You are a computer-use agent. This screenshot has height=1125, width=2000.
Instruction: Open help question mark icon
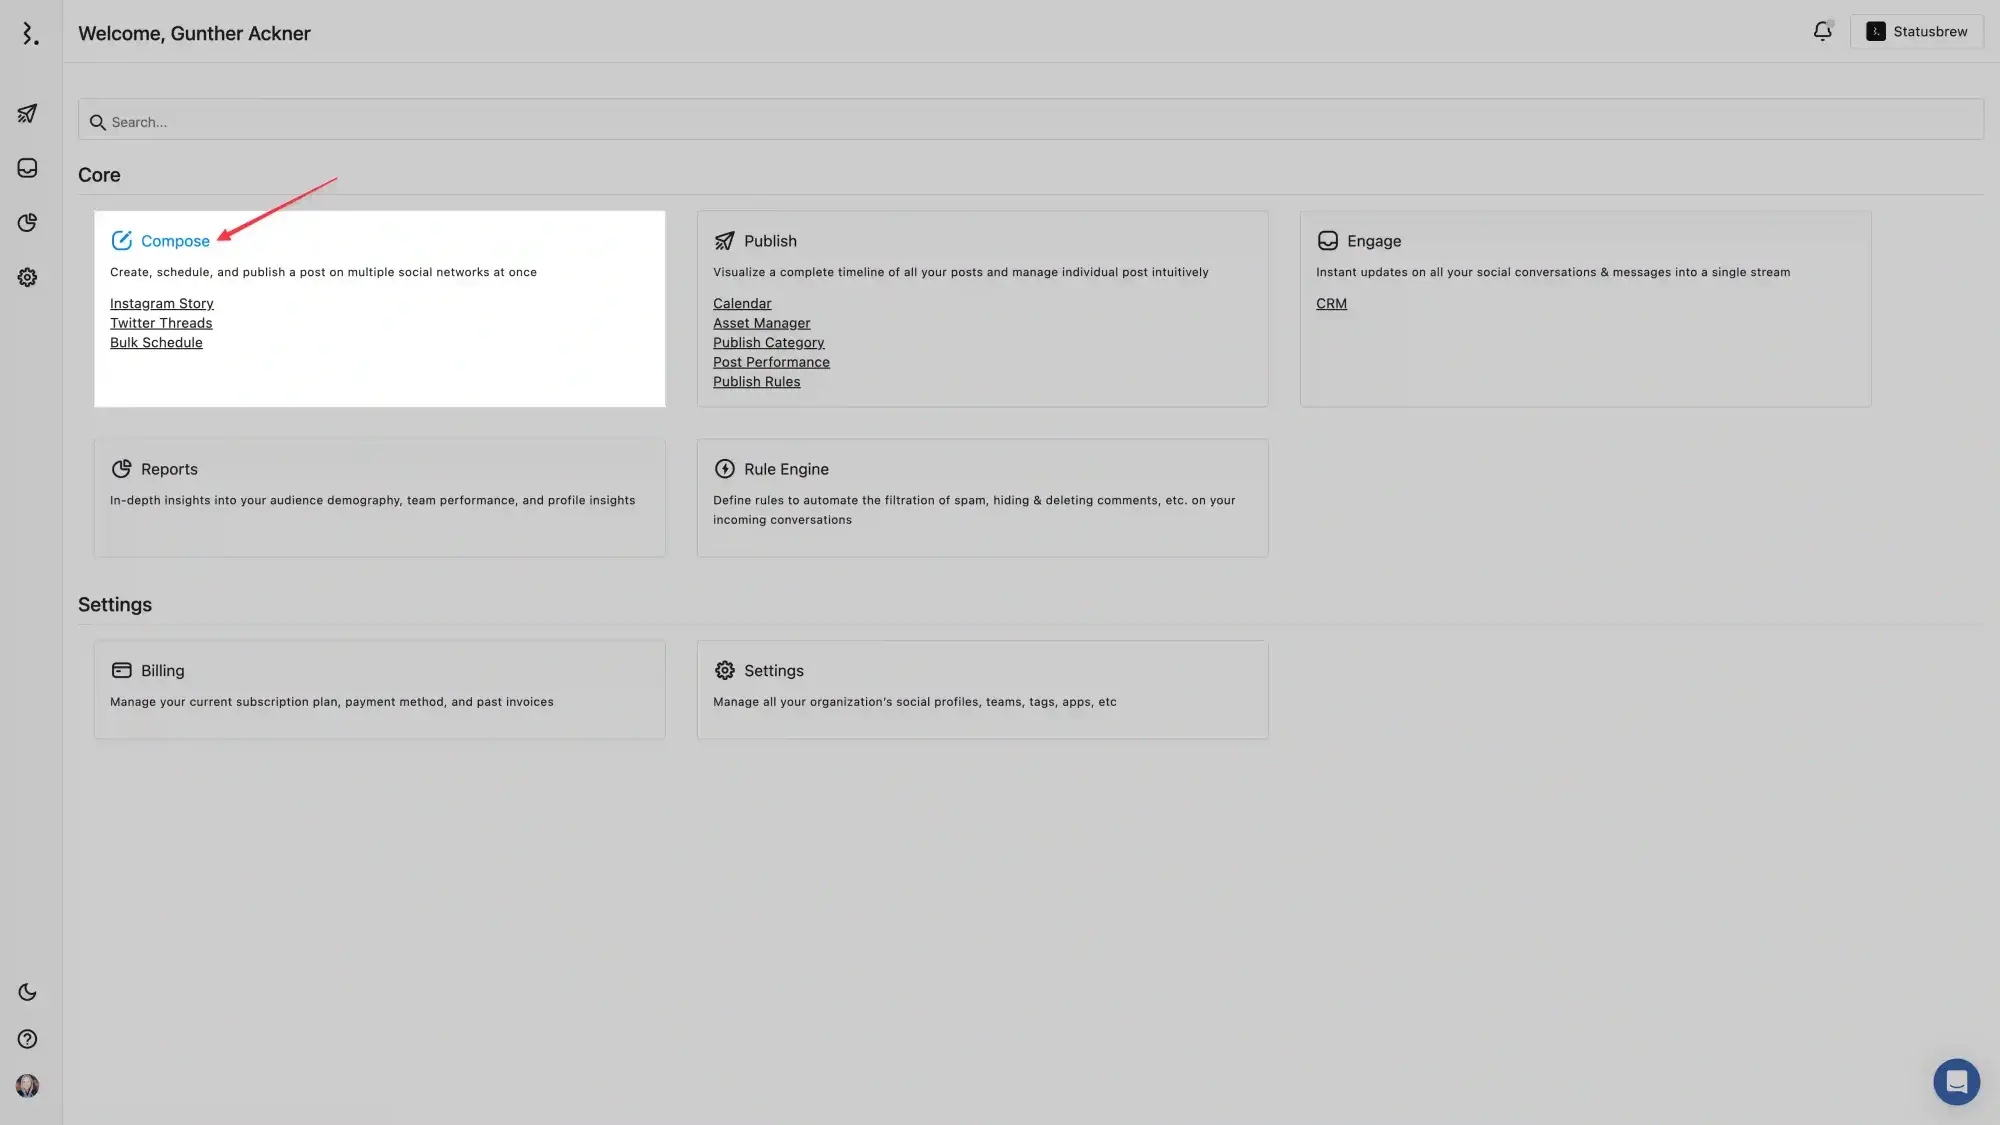(x=27, y=1039)
